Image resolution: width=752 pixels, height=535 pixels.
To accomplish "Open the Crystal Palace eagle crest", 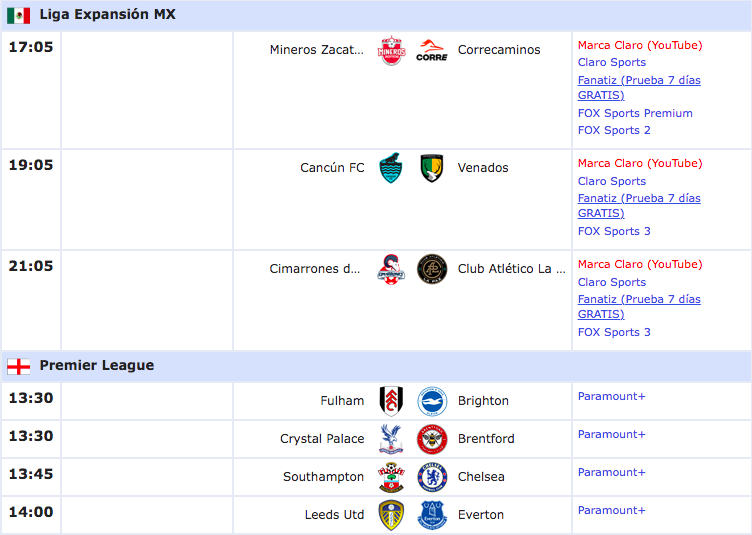I will click(x=391, y=439).
